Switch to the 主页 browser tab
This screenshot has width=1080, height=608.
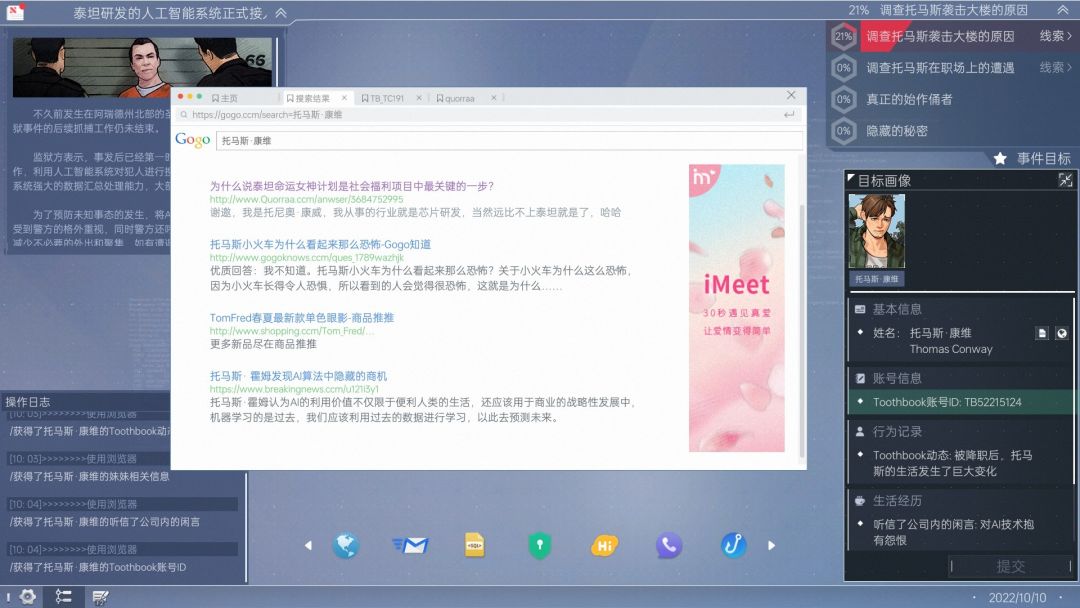point(229,98)
